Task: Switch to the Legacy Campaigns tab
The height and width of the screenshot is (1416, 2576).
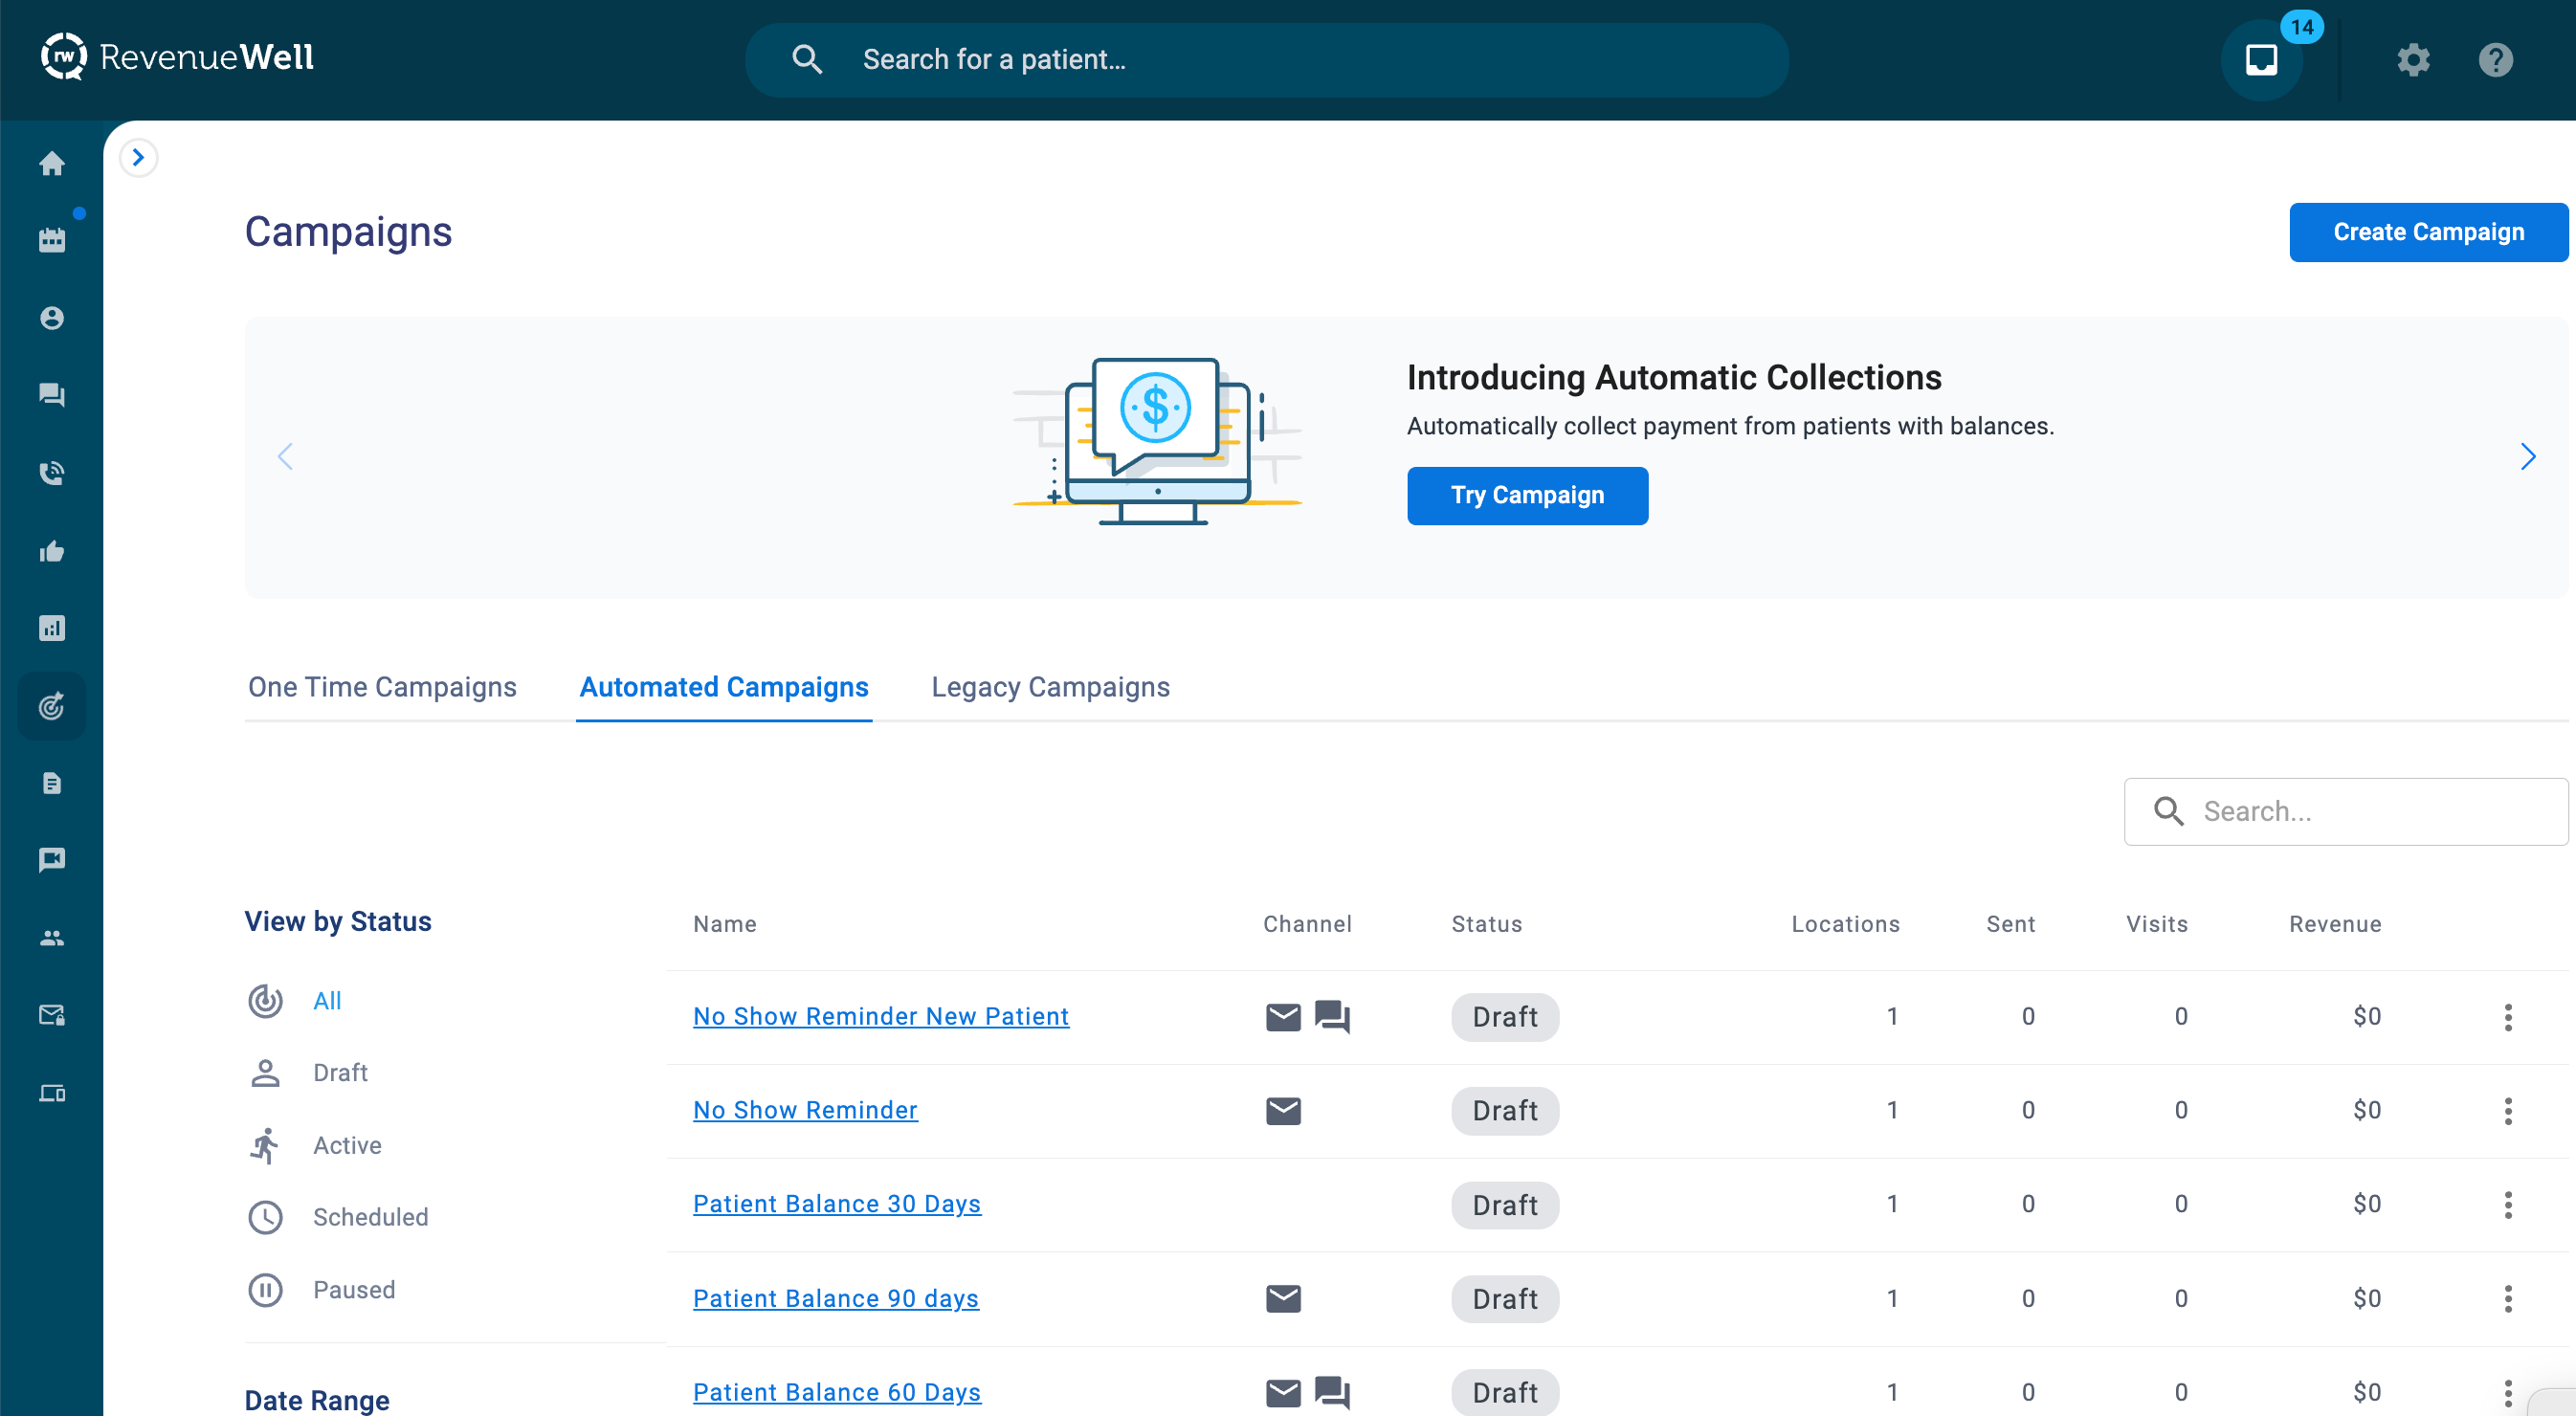Action: click(x=1050, y=687)
